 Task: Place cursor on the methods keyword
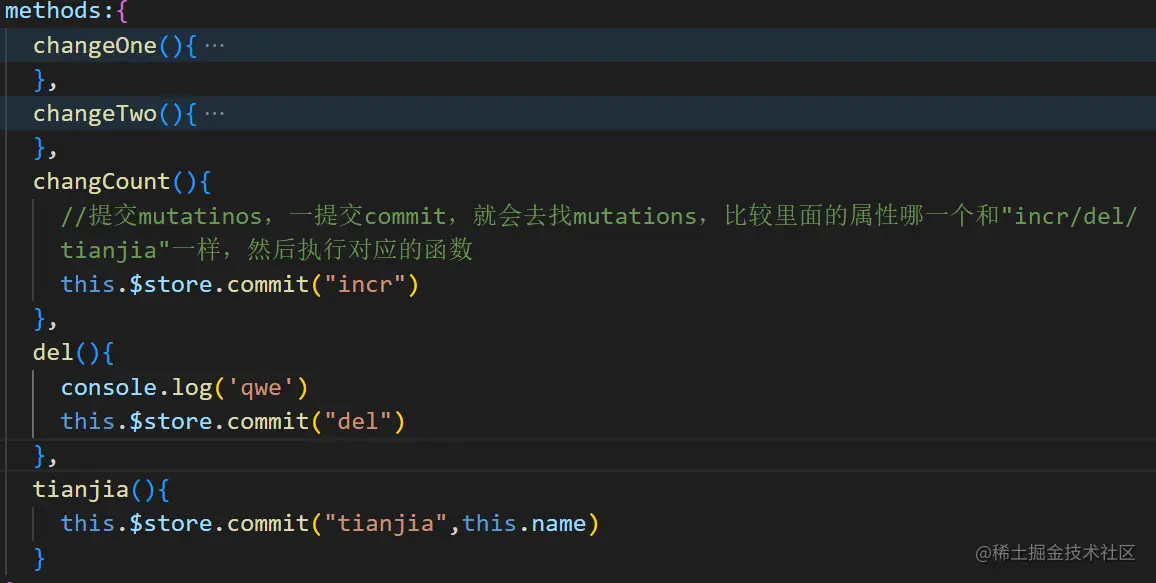click(x=52, y=12)
